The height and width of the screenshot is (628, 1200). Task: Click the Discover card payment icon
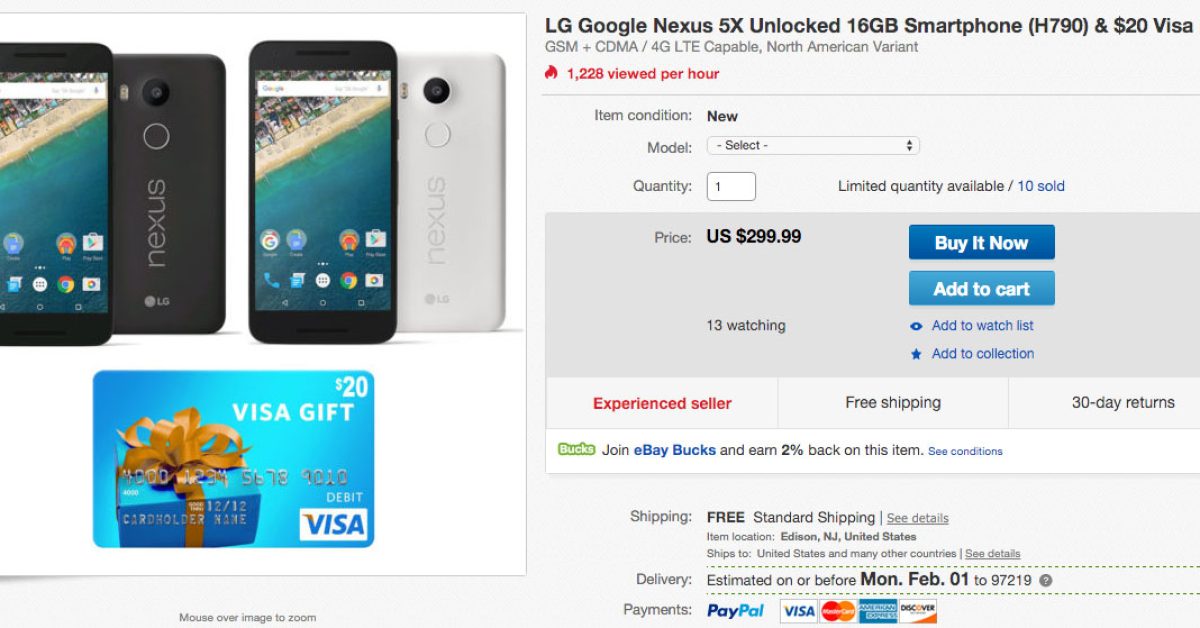(917, 610)
